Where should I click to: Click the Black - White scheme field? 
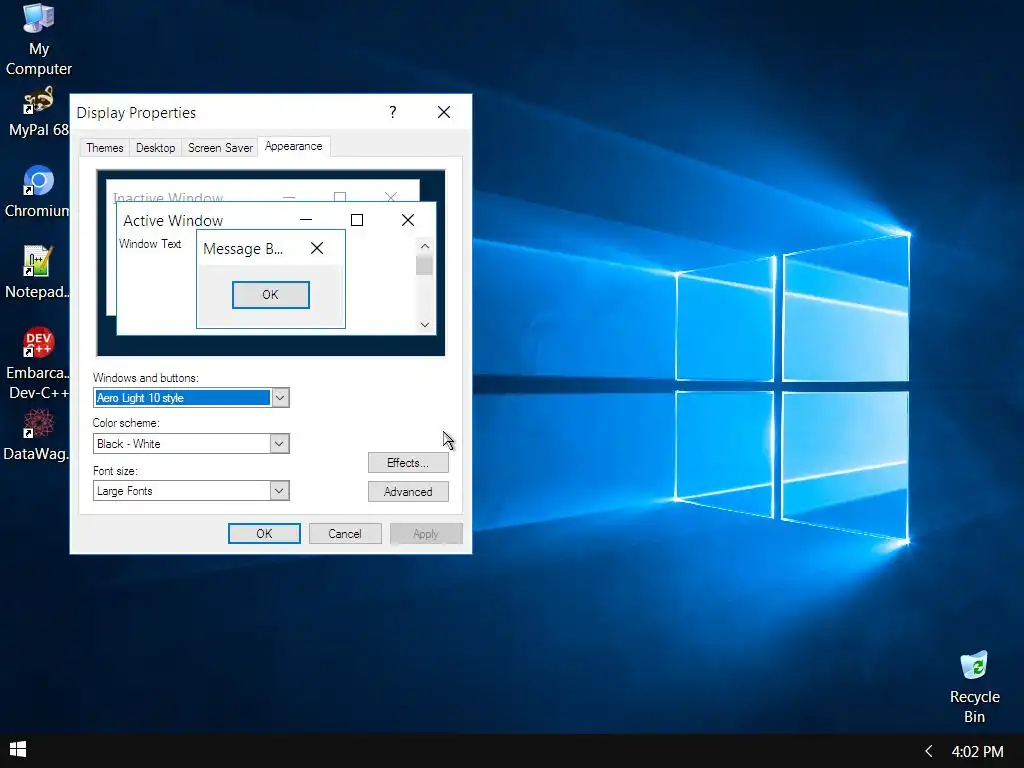(x=182, y=444)
